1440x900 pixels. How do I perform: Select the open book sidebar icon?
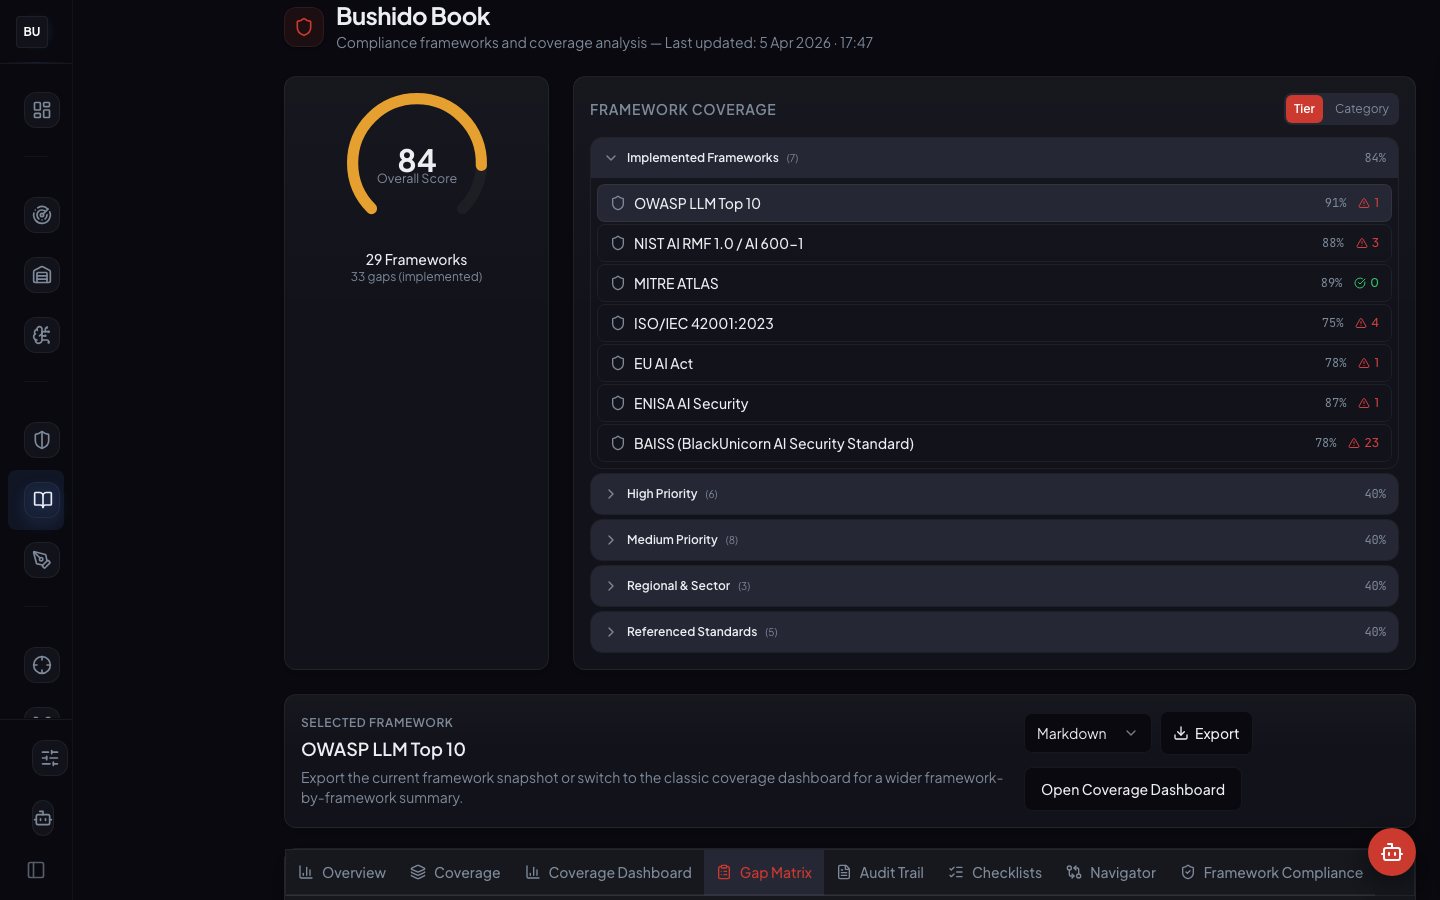click(42, 500)
